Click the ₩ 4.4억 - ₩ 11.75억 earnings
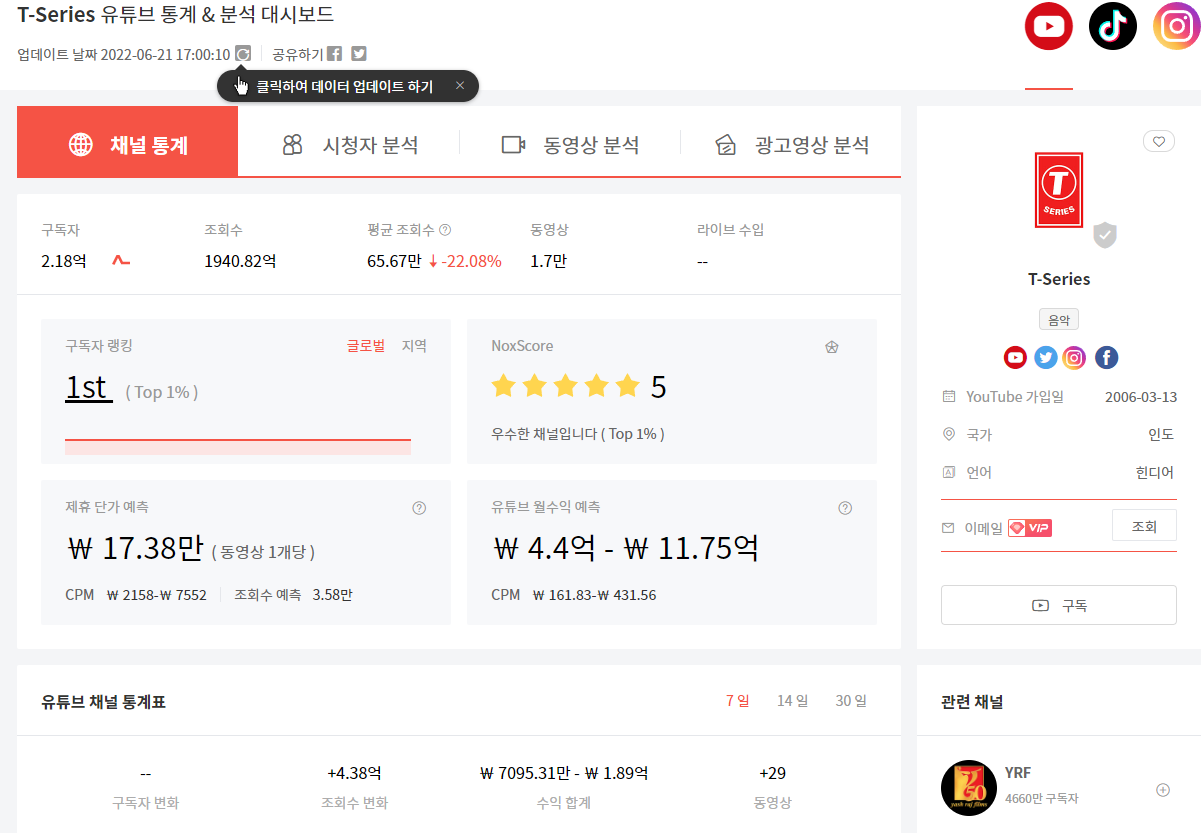 [x=625, y=548]
